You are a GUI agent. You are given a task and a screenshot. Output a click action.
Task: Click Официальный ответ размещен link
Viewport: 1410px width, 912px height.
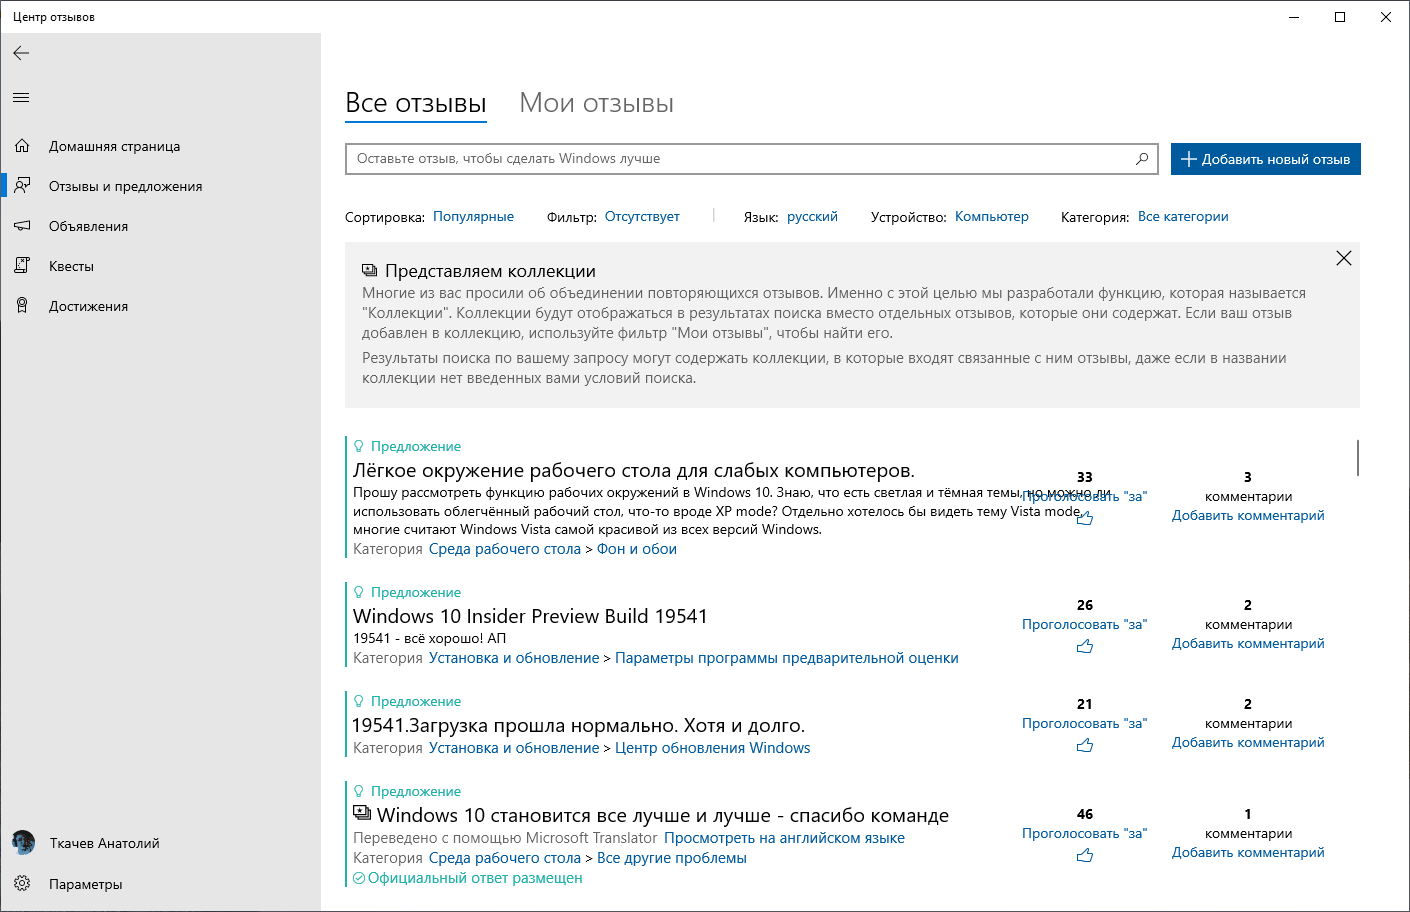pos(468,878)
